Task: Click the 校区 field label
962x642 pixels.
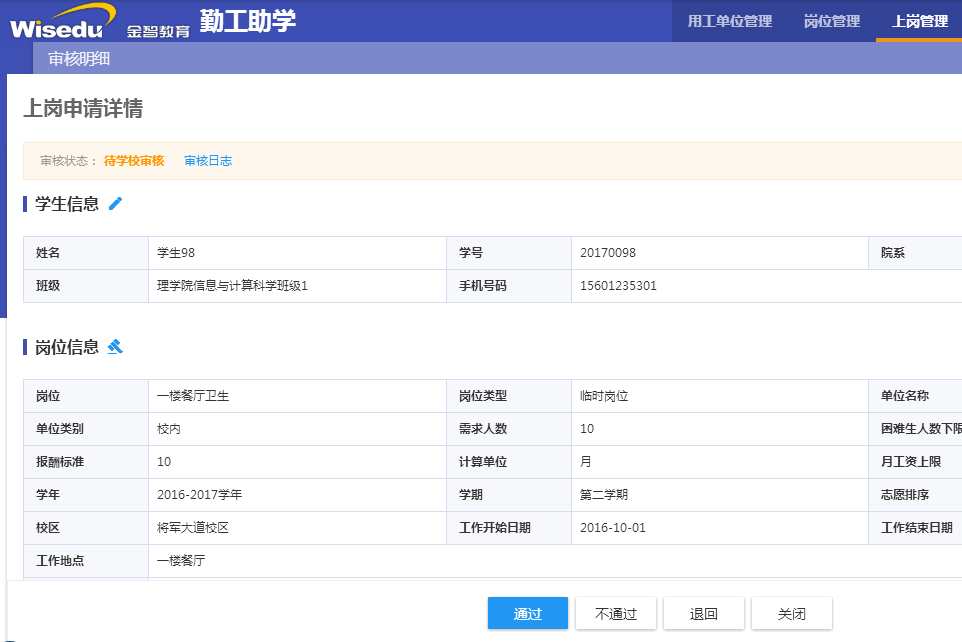Action: tap(48, 528)
